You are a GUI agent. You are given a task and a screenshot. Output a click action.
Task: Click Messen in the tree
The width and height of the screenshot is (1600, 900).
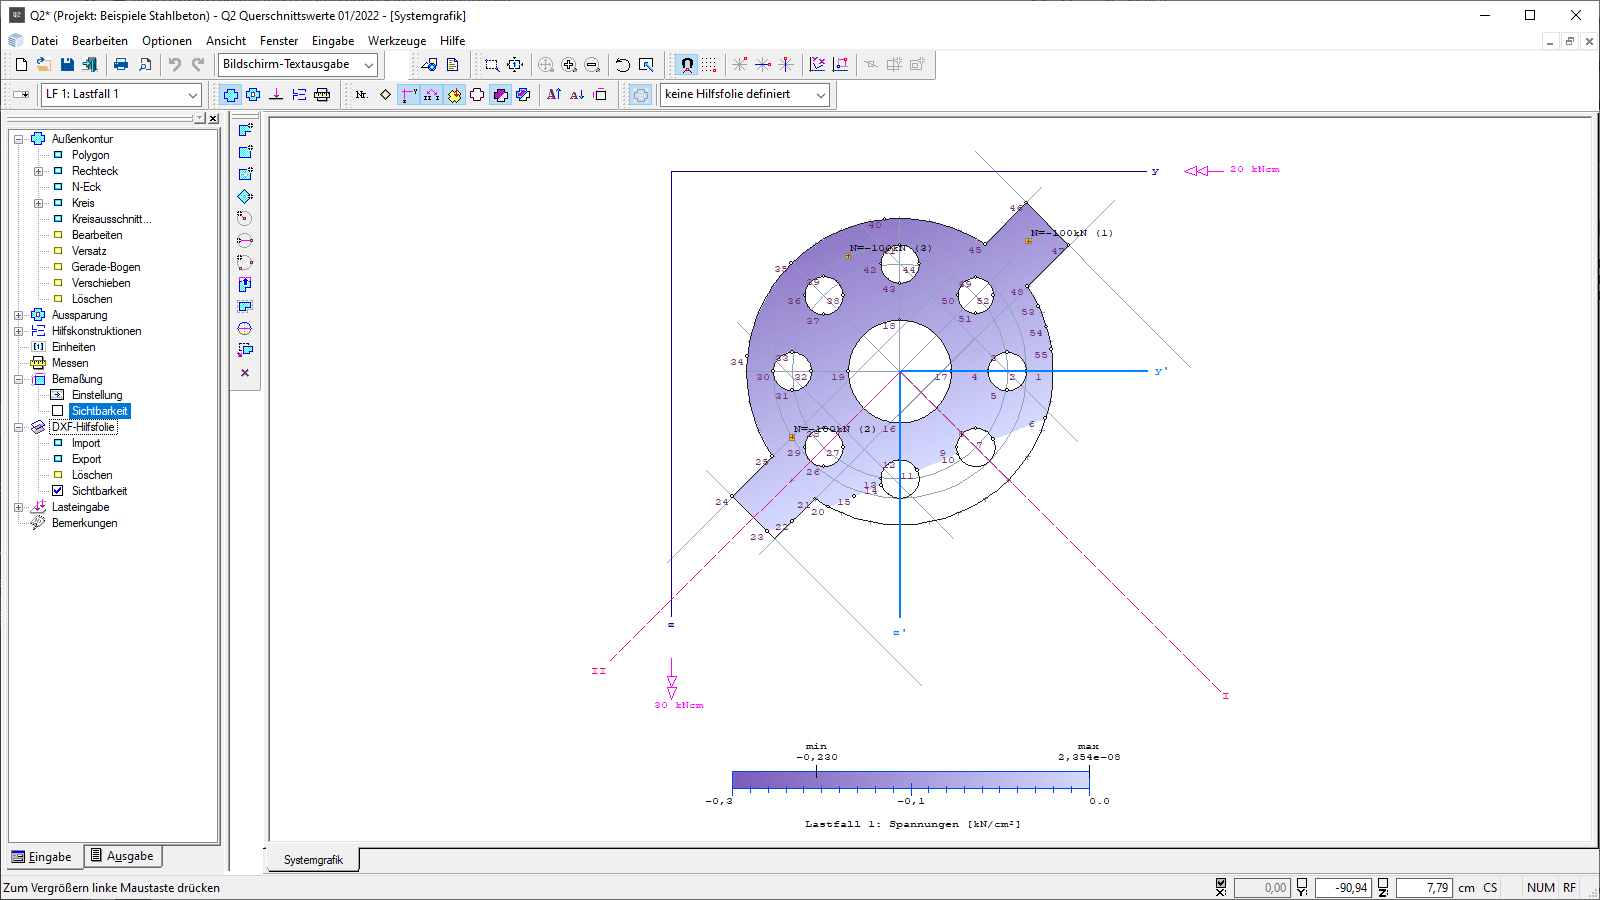(x=70, y=363)
